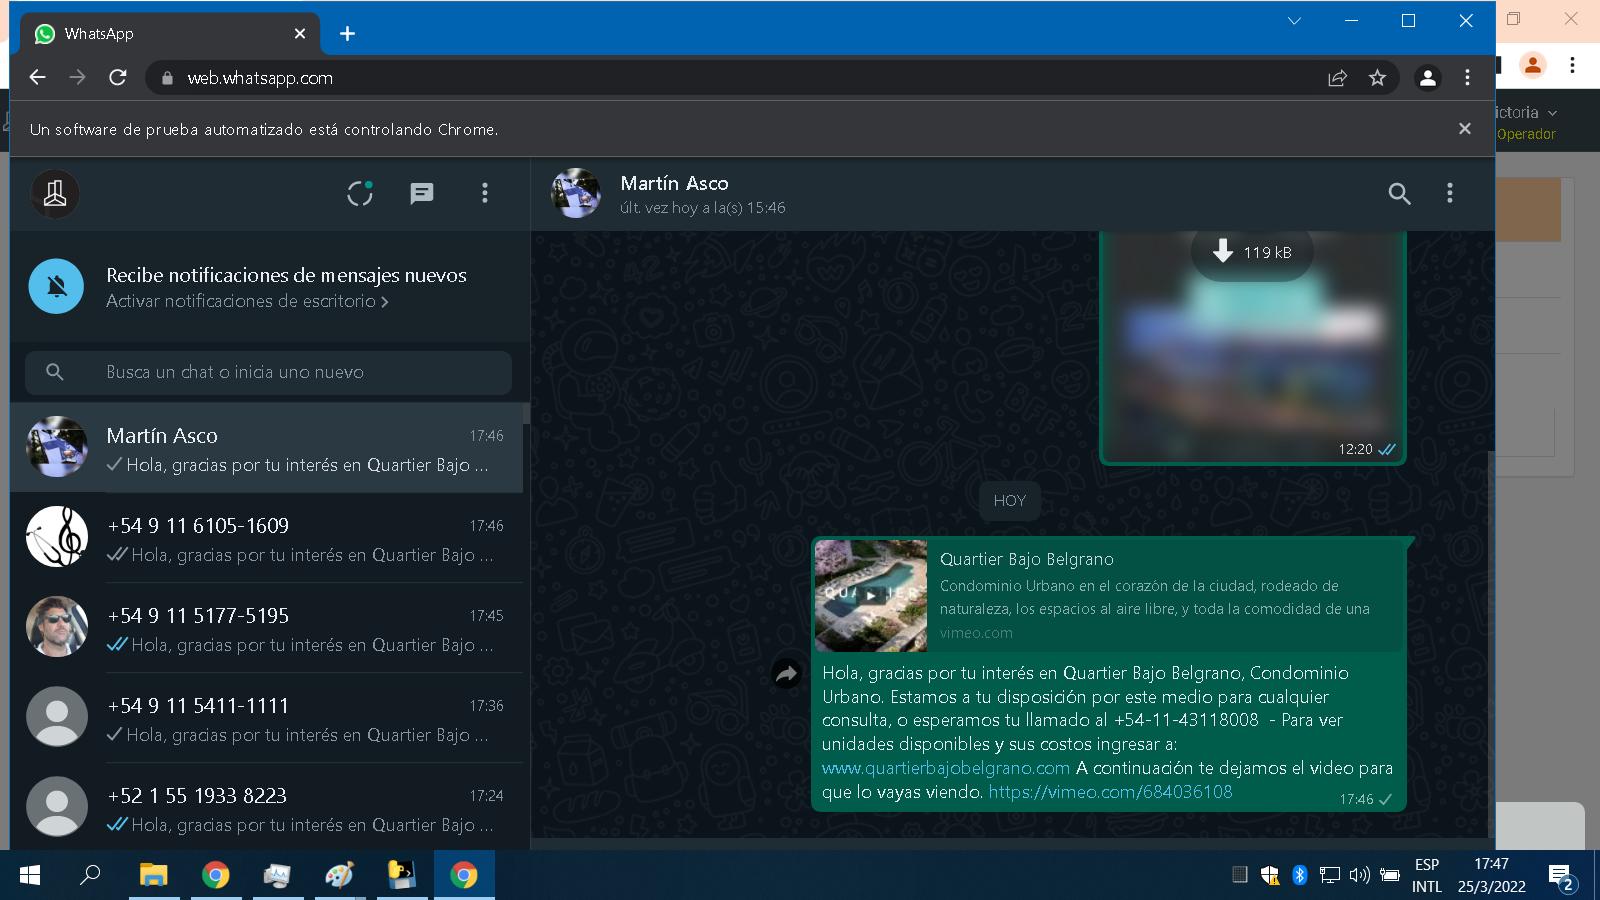Open Windows taskbar search
The image size is (1600, 900).
pos(90,875)
